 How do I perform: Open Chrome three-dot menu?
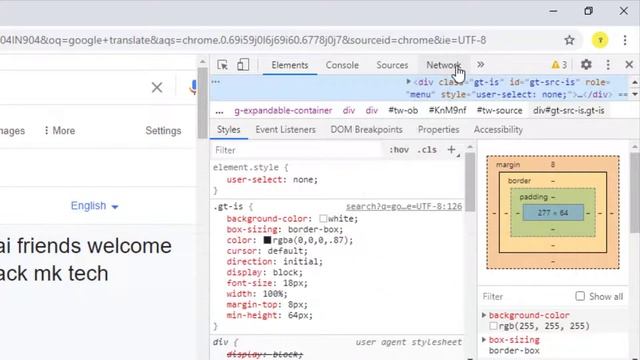[625, 40]
